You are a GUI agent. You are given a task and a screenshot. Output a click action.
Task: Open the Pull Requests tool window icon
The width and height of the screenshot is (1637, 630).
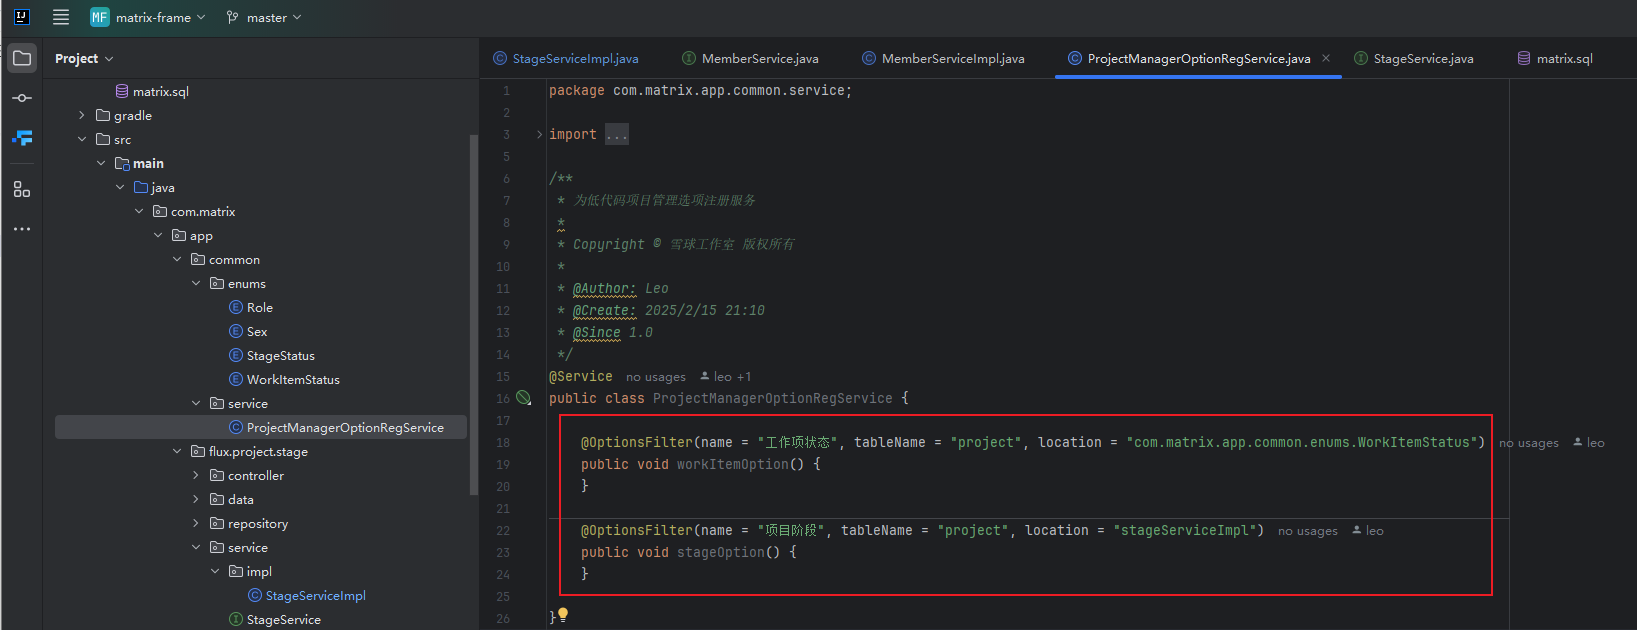coord(22,138)
